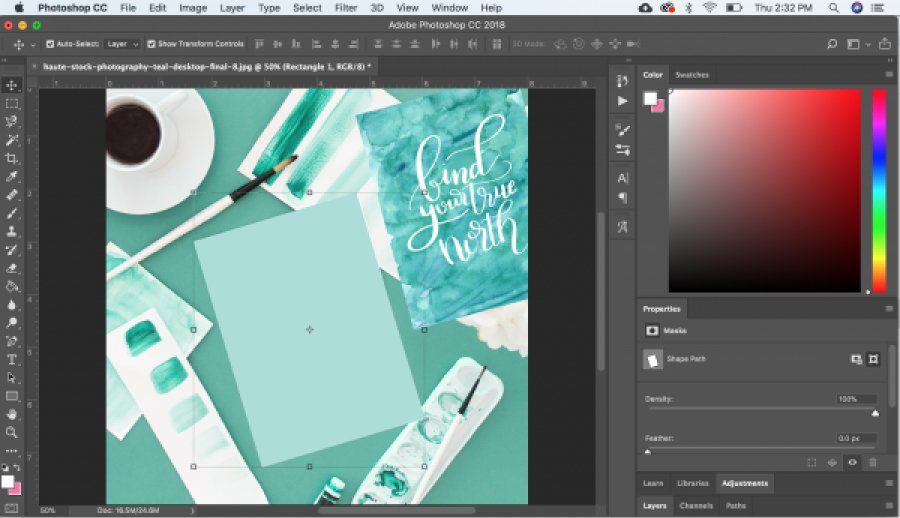This screenshot has height=518, width=900.
Task: Expand the Properties panel flyout menu
Action: [889, 309]
